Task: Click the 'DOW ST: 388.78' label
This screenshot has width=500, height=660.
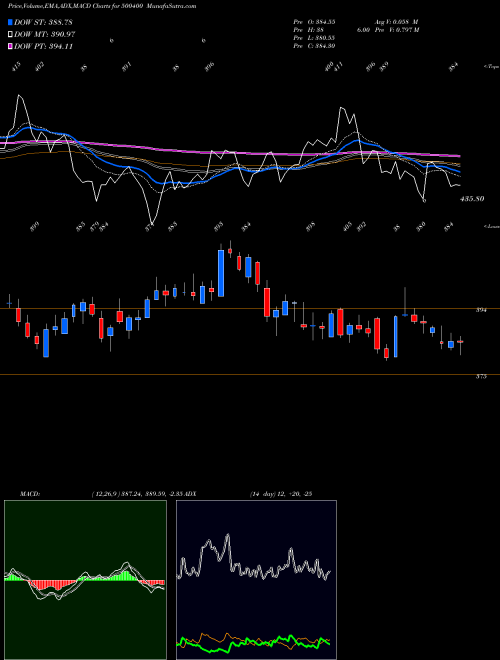Action: point(44,22)
